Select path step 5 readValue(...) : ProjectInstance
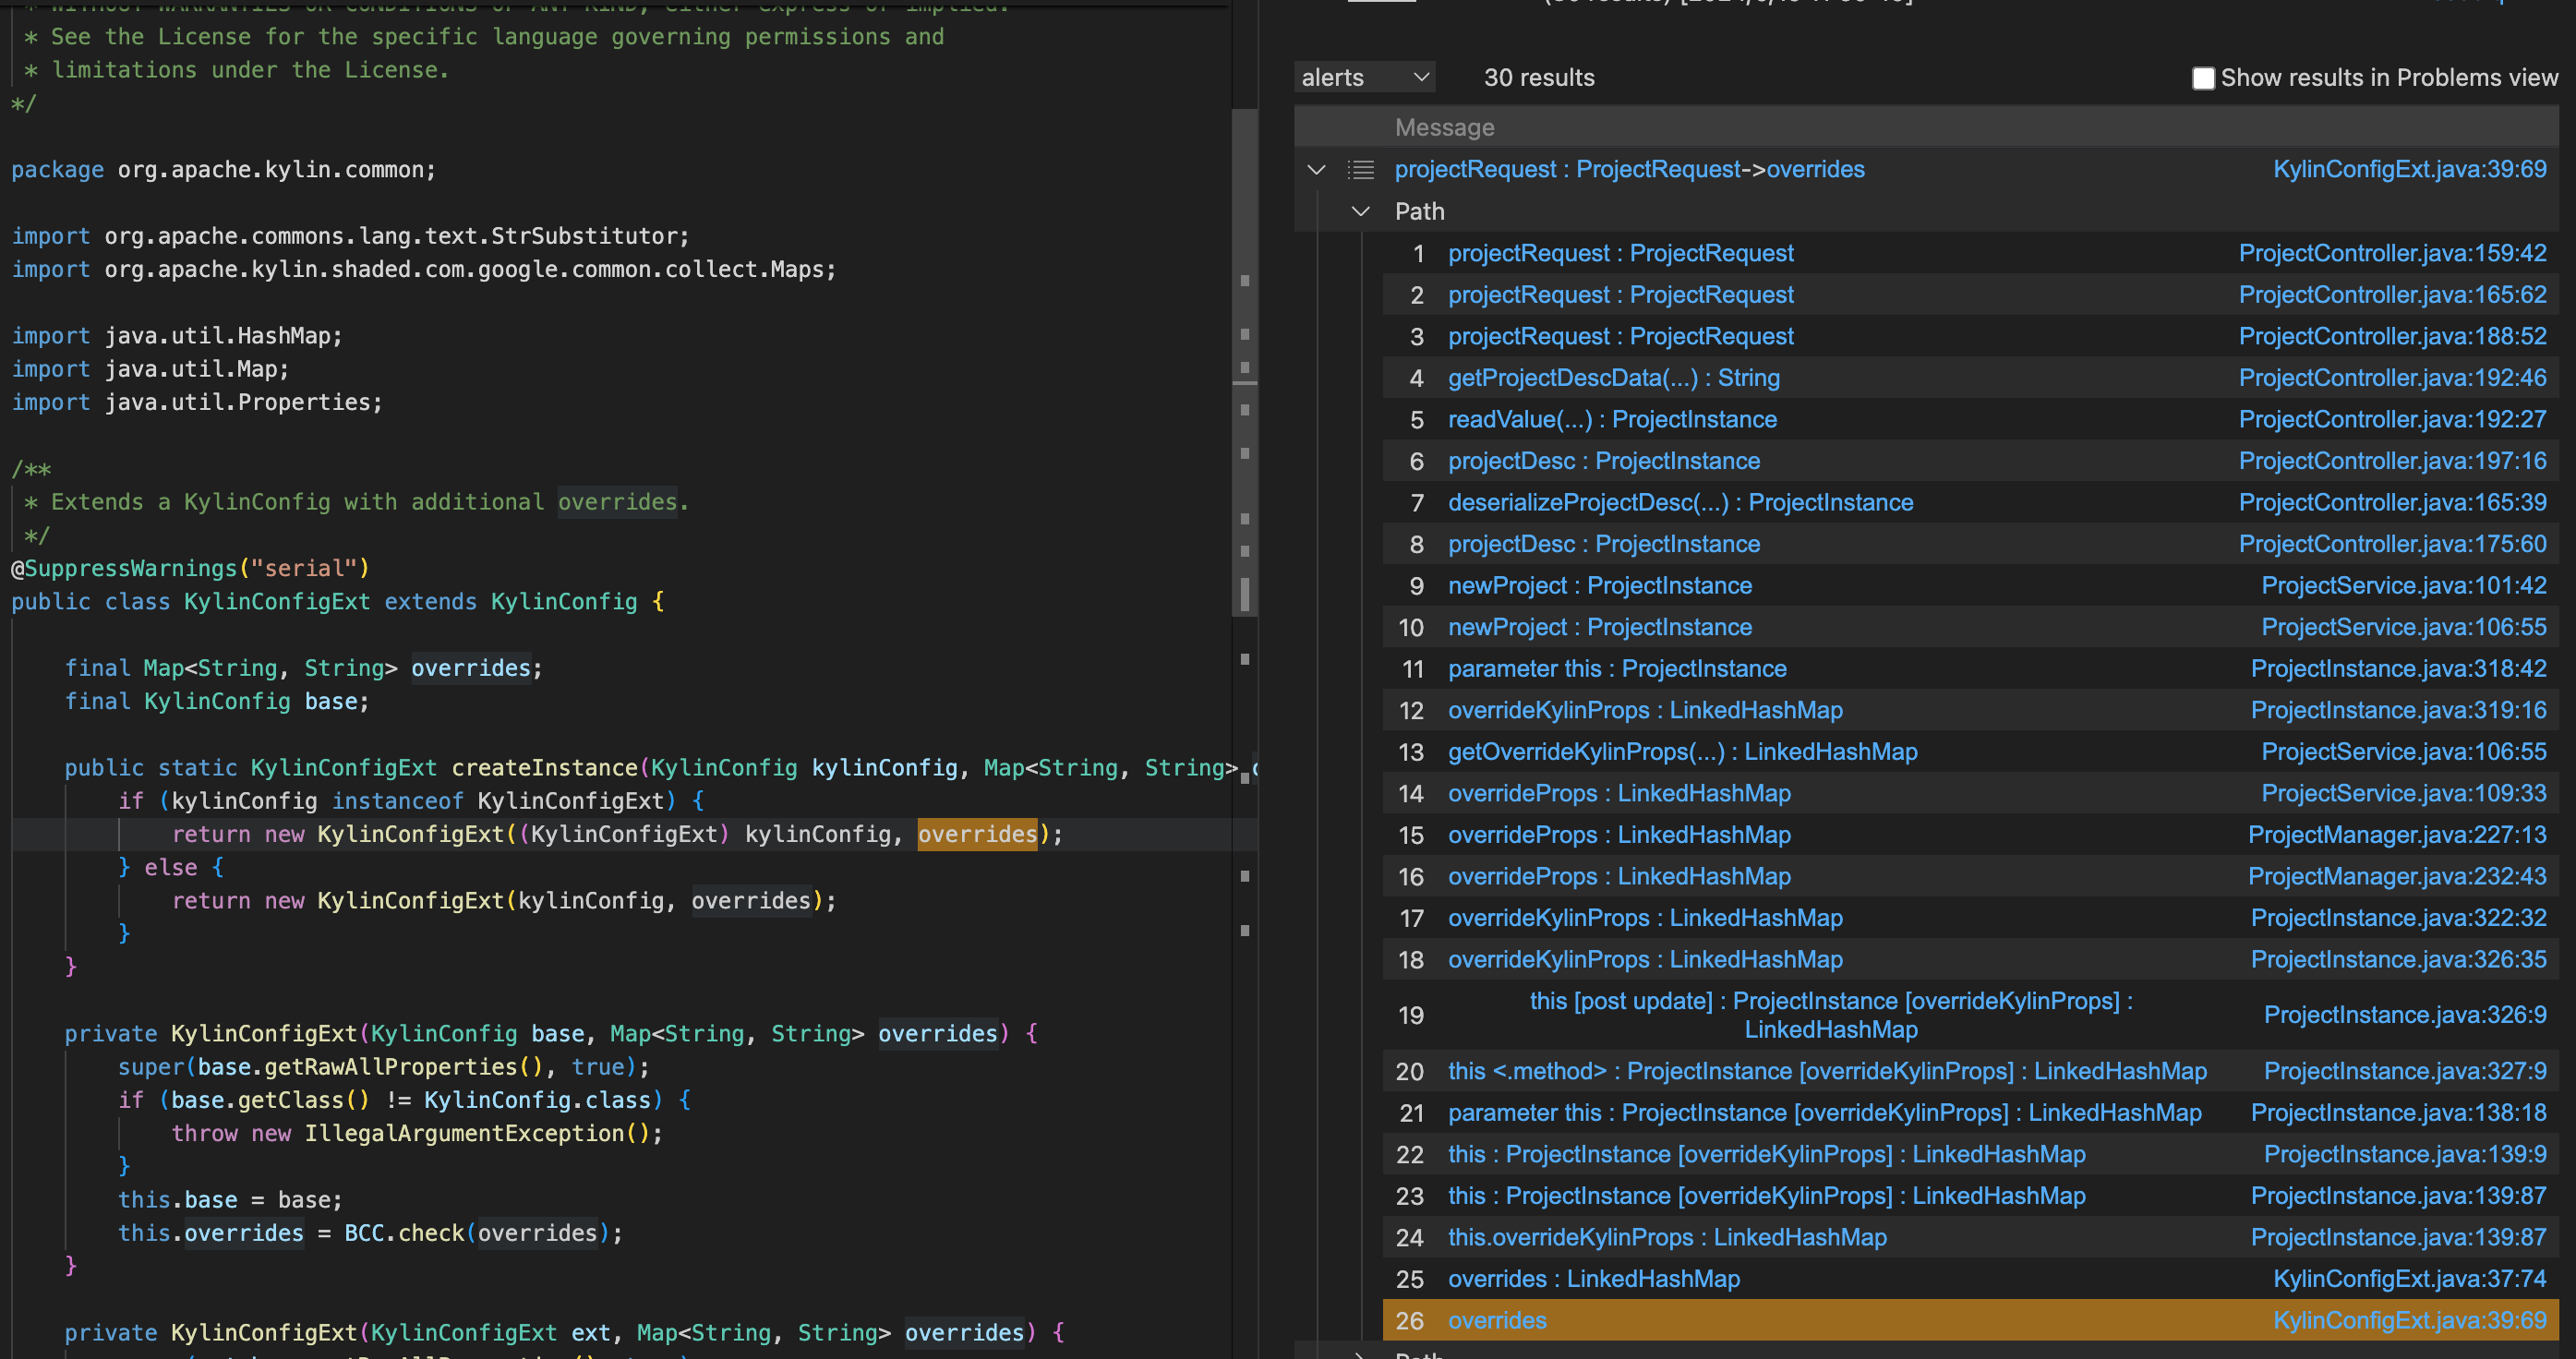Image resolution: width=2576 pixels, height=1359 pixels. pyautogui.click(x=1612, y=419)
